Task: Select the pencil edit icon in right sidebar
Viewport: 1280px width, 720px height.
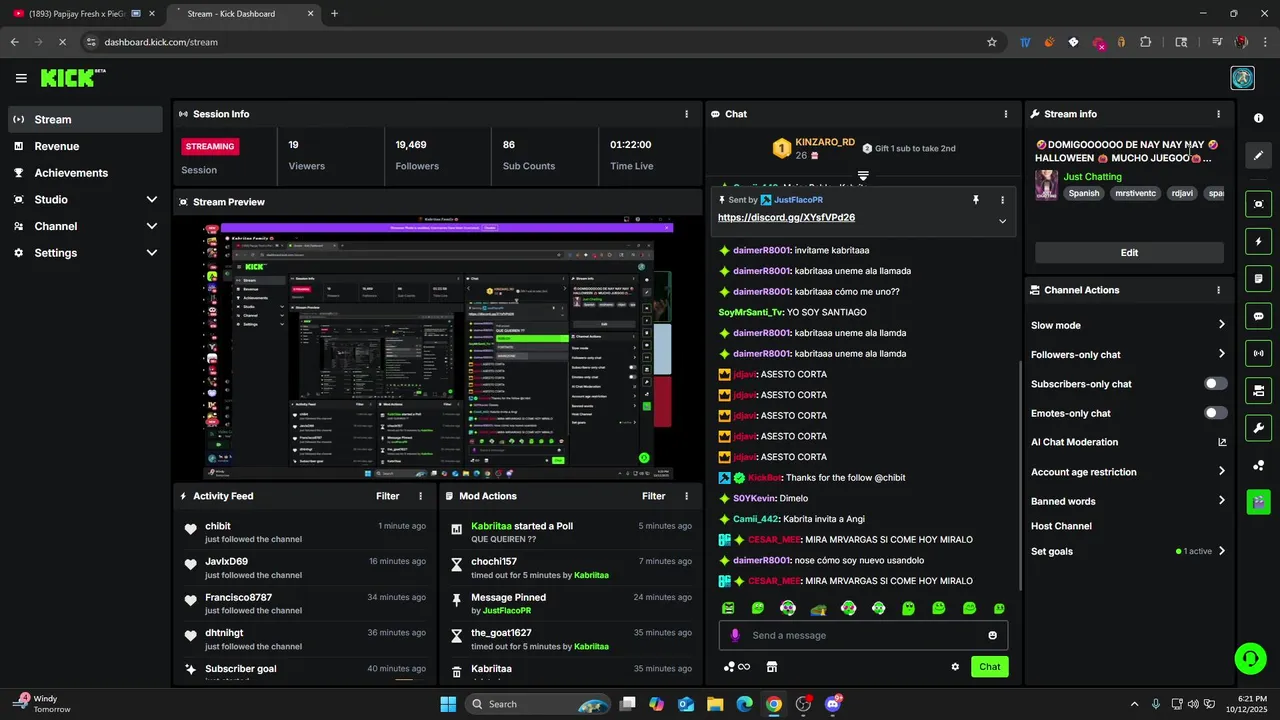Action: pyautogui.click(x=1258, y=155)
